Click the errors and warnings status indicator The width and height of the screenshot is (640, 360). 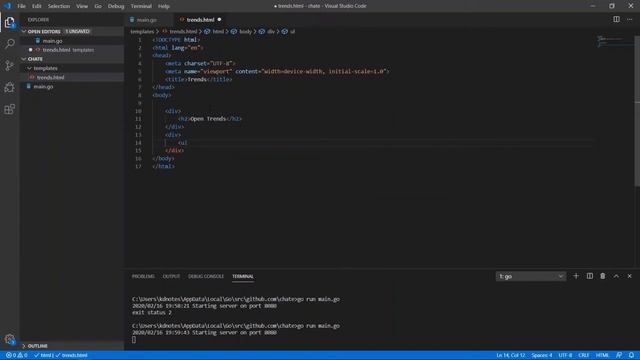(17, 356)
